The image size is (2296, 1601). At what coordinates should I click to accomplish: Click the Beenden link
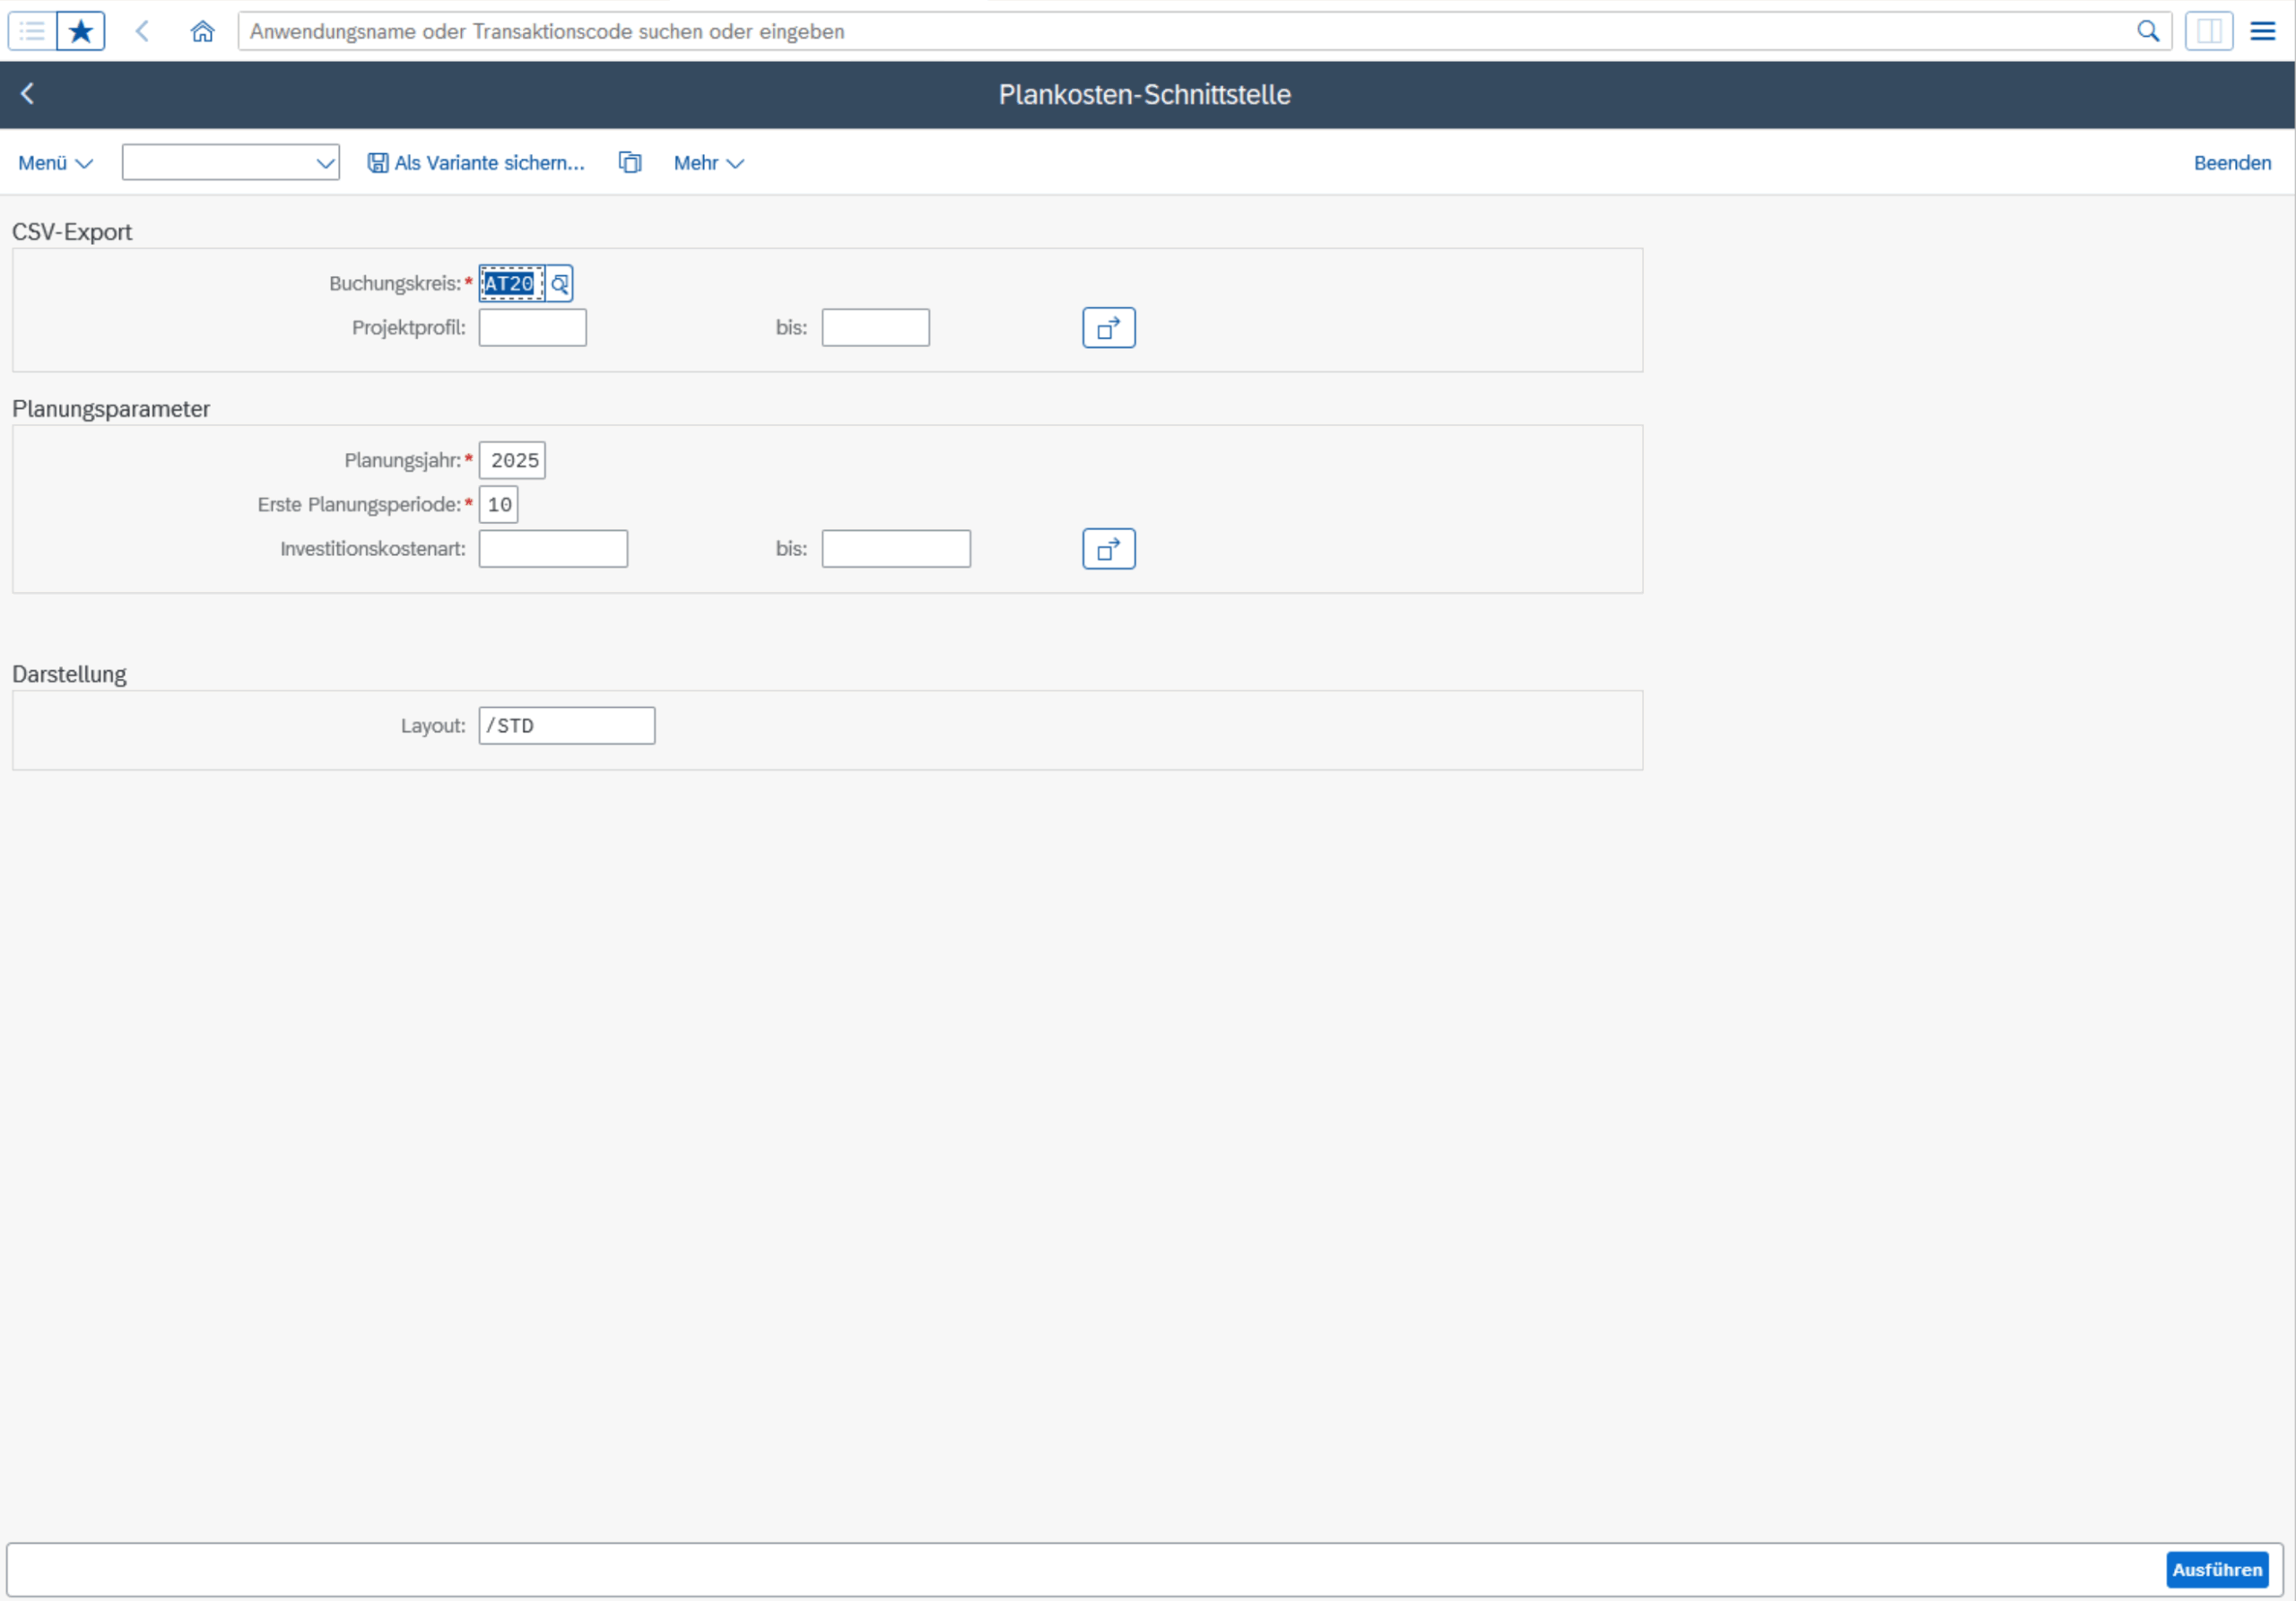tap(2231, 163)
